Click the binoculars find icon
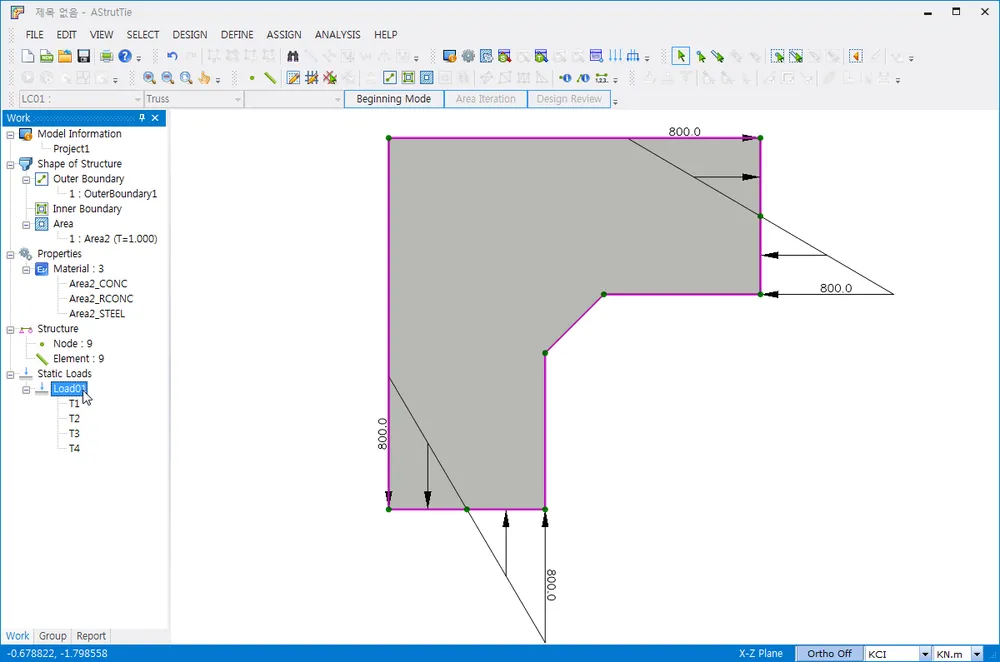 point(293,56)
